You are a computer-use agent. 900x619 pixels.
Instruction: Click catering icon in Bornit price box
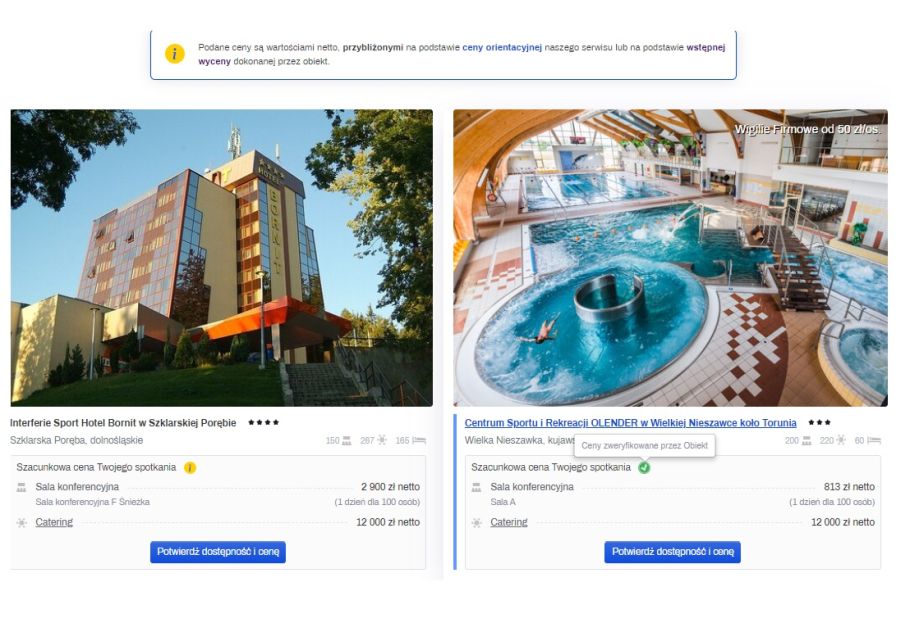tap(22, 523)
